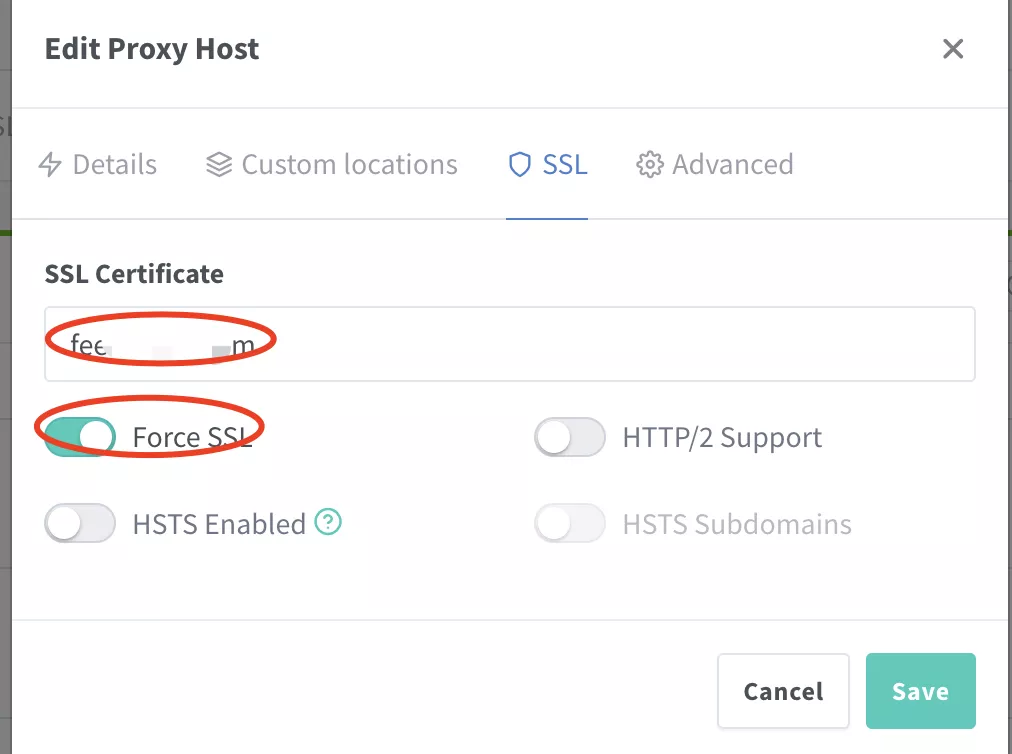Click the shield icon on SSL tab
The width and height of the screenshot is (1012, 754).
519,164
